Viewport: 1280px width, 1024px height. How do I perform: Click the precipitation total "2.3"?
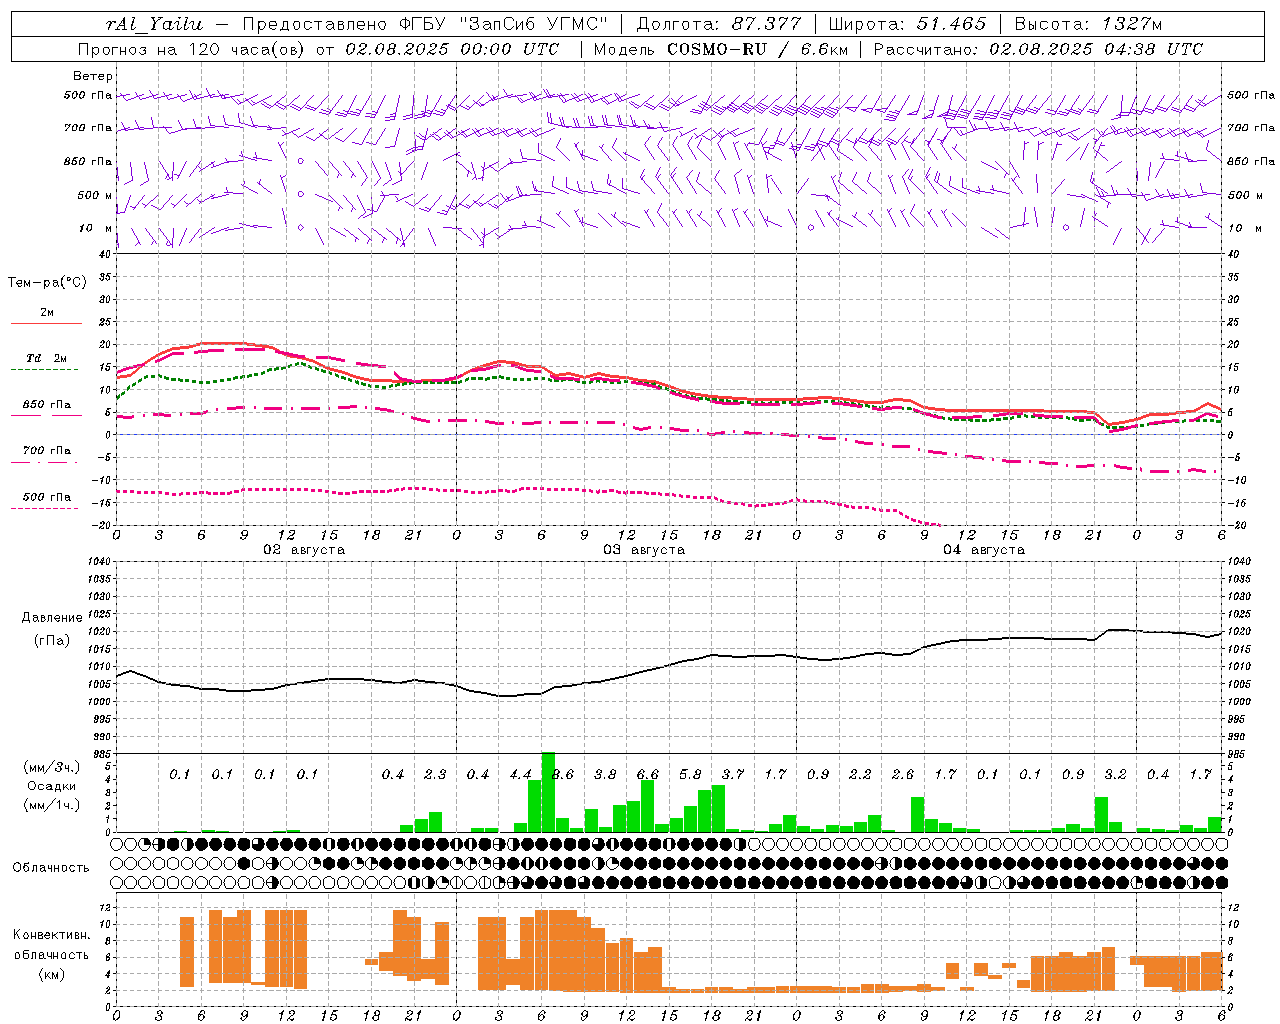point(435,775)
